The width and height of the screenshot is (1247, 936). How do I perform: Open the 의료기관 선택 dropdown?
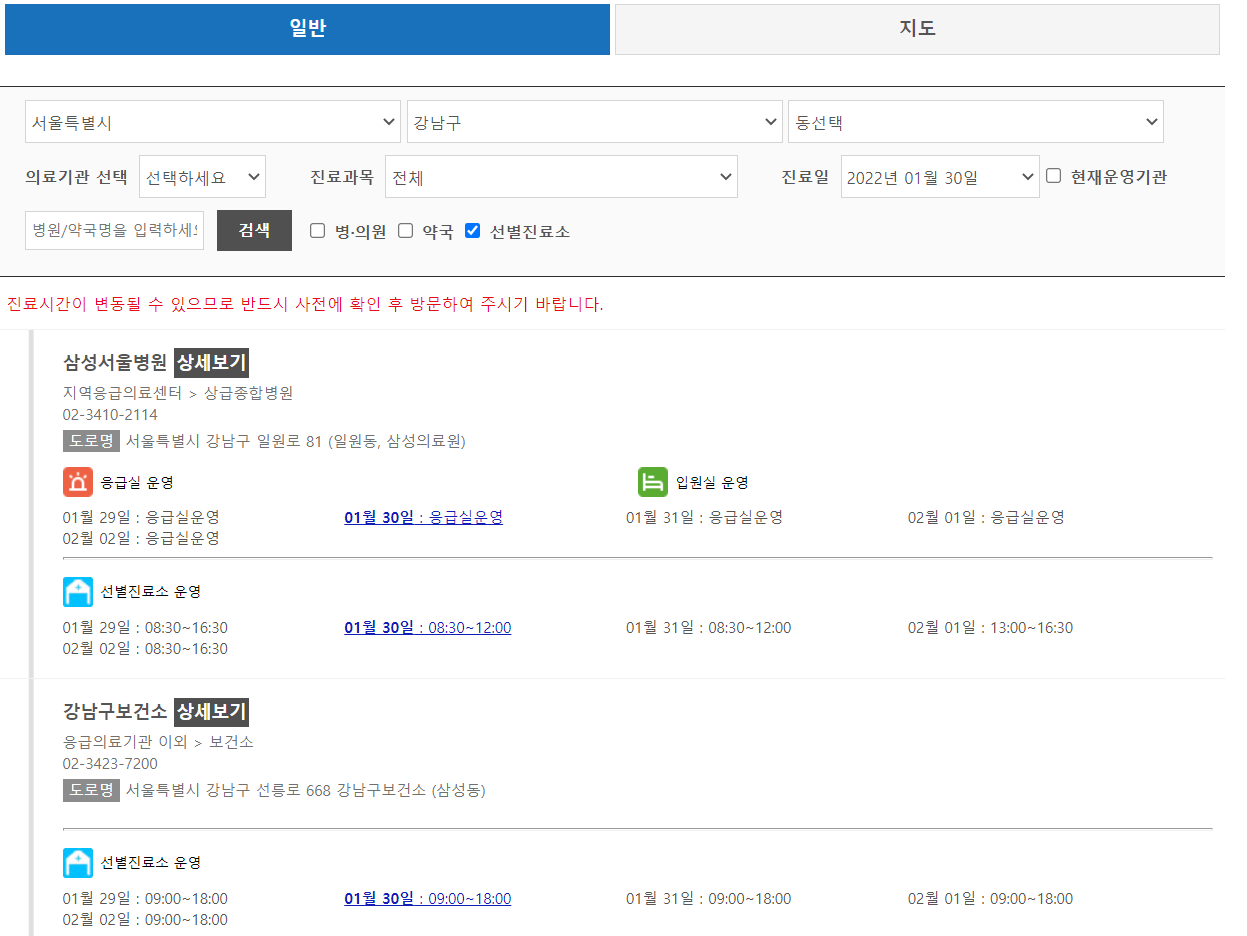coord(202,177)
